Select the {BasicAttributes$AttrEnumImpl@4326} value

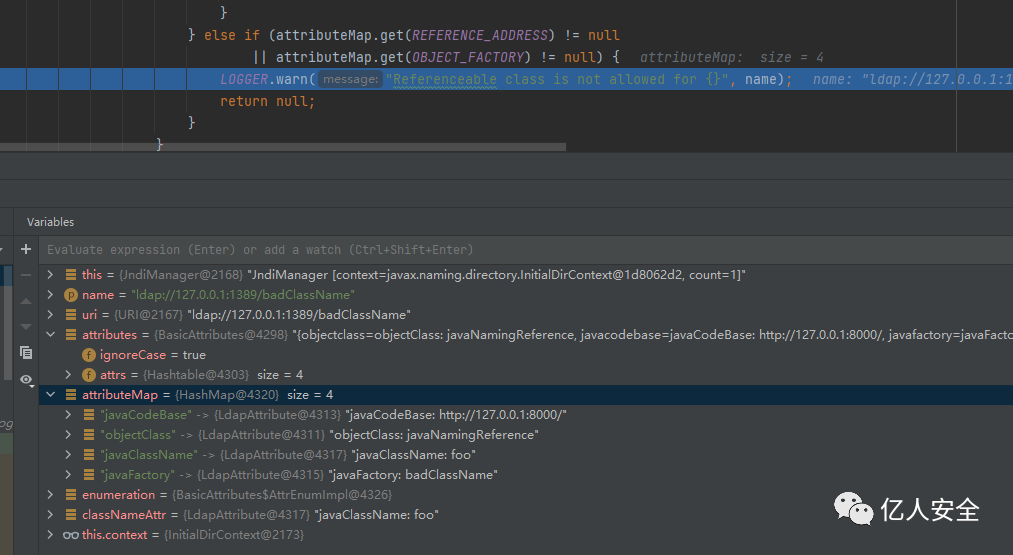[282, 495]
